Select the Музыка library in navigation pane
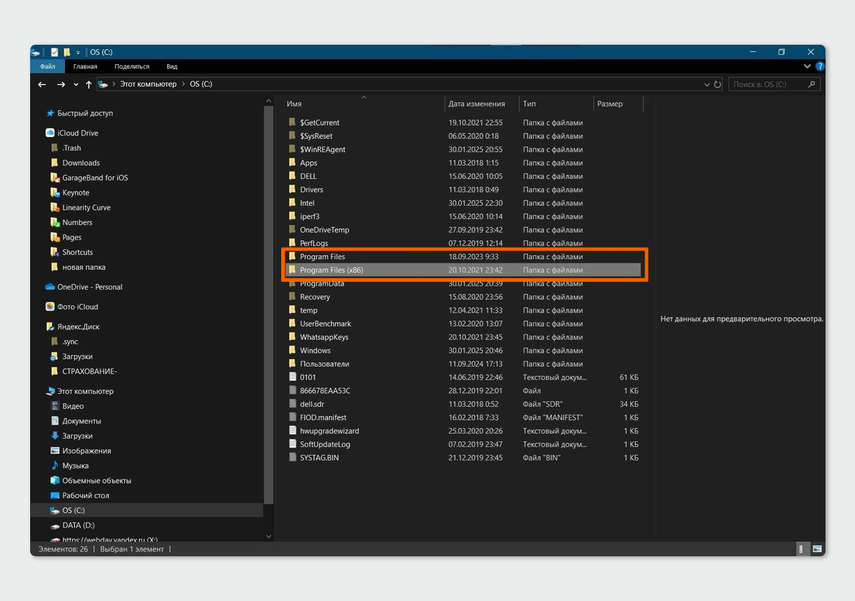 [x=75, y=466]
